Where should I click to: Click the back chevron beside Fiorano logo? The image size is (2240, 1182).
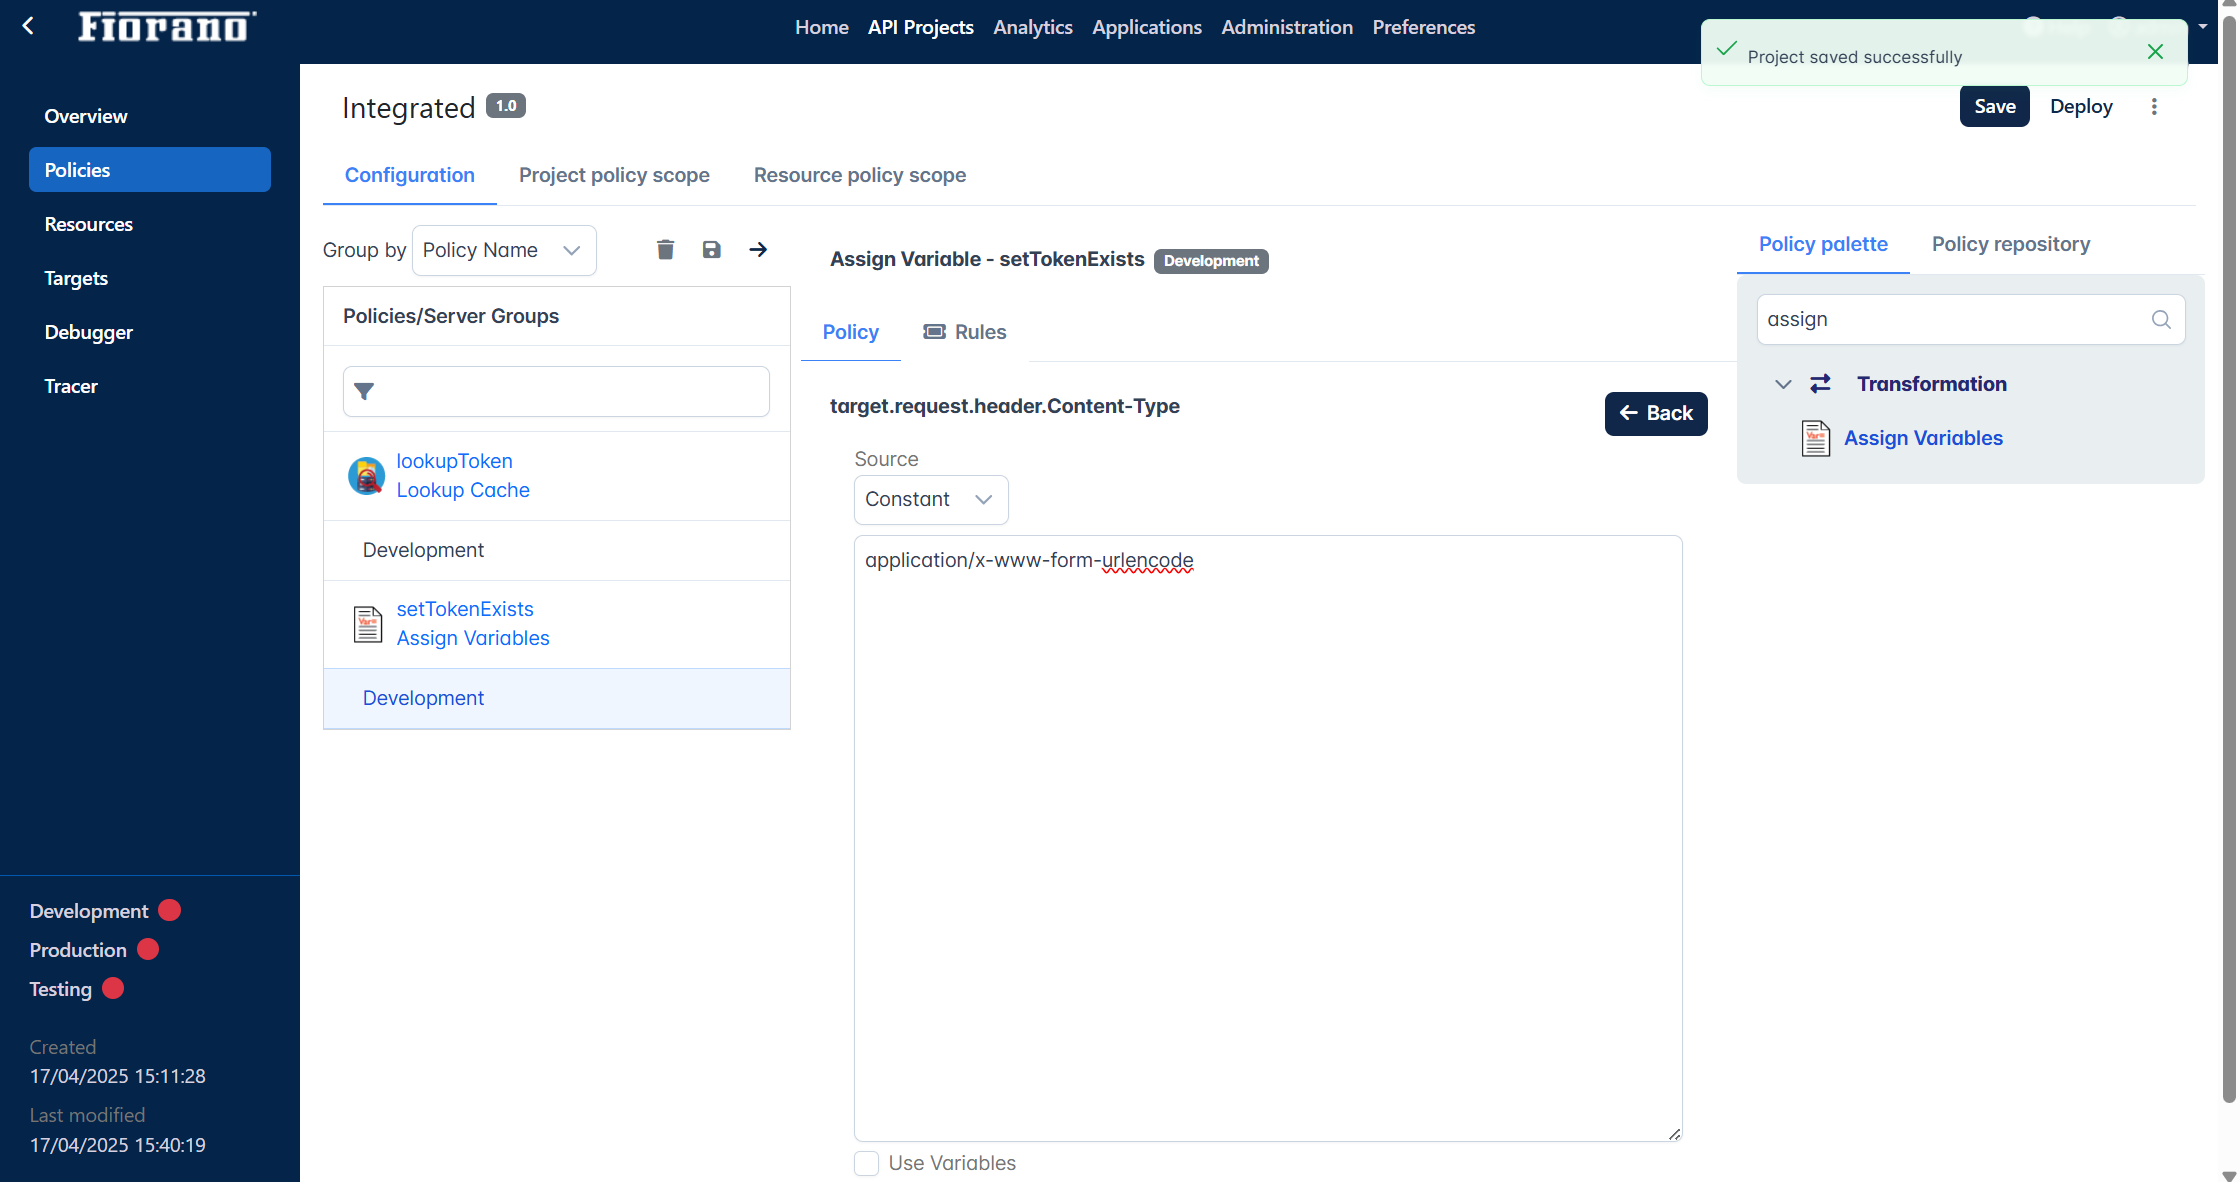[x=28, y=26]
